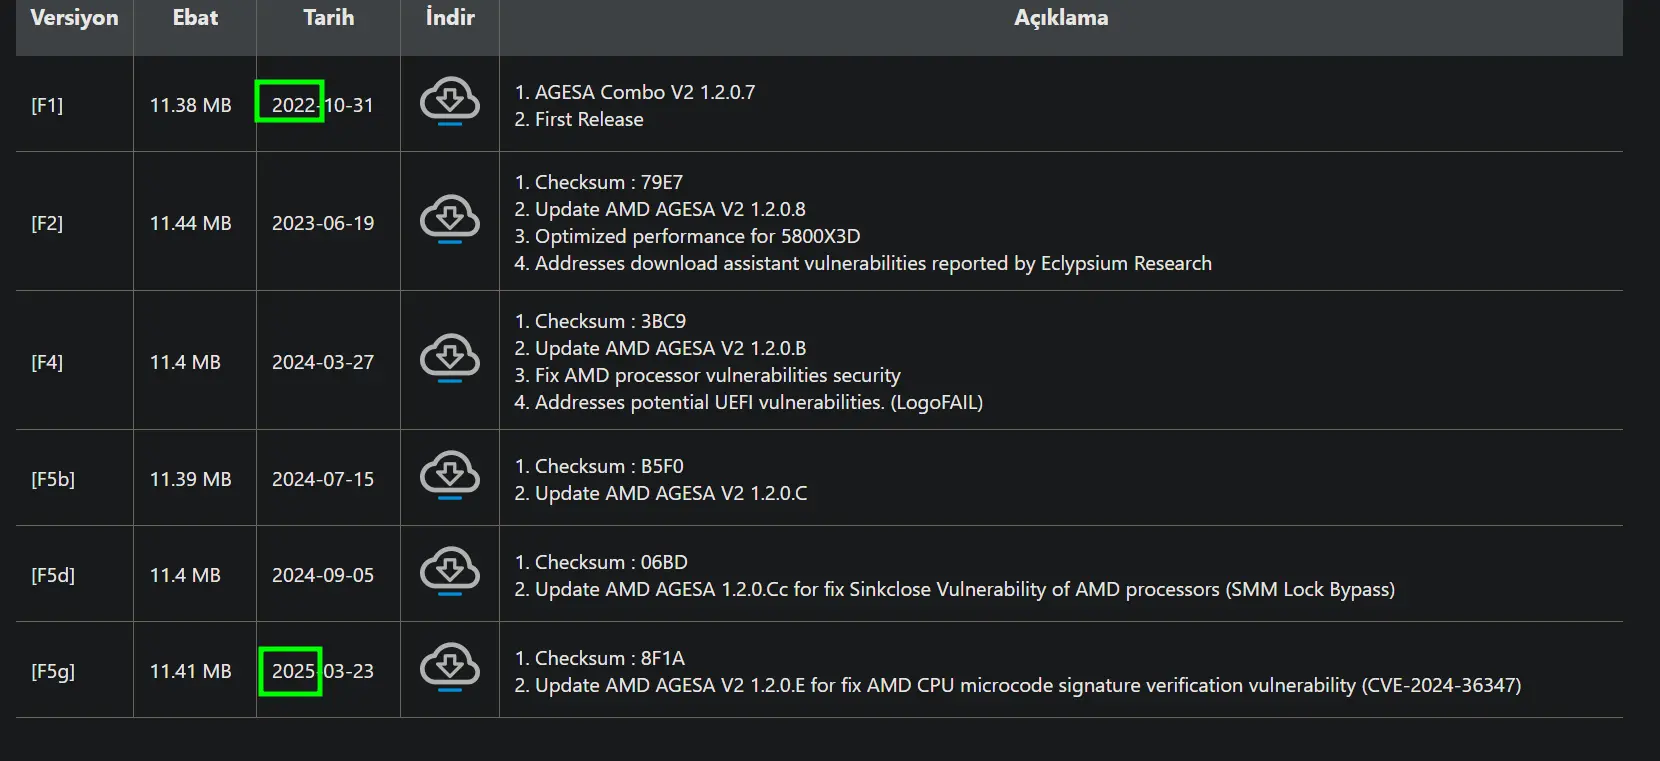Image resolution: width=1660 pixels, height=761 pixels.
Task: Click Update AMD AGESA V2 1.2.0.B line
Action: (660, 348)
